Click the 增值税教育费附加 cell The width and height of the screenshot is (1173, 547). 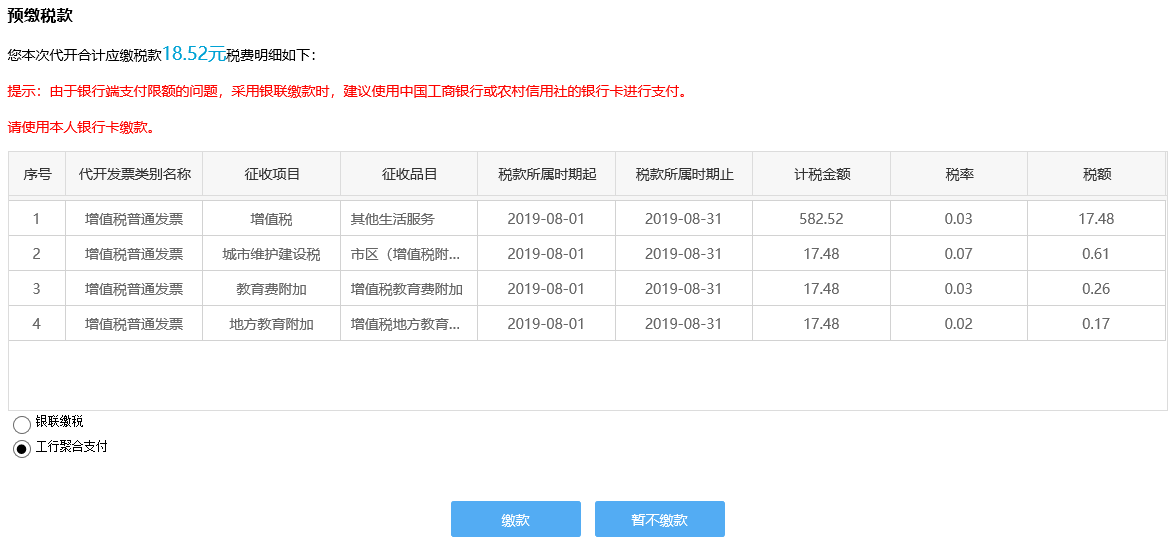(409, 289)
